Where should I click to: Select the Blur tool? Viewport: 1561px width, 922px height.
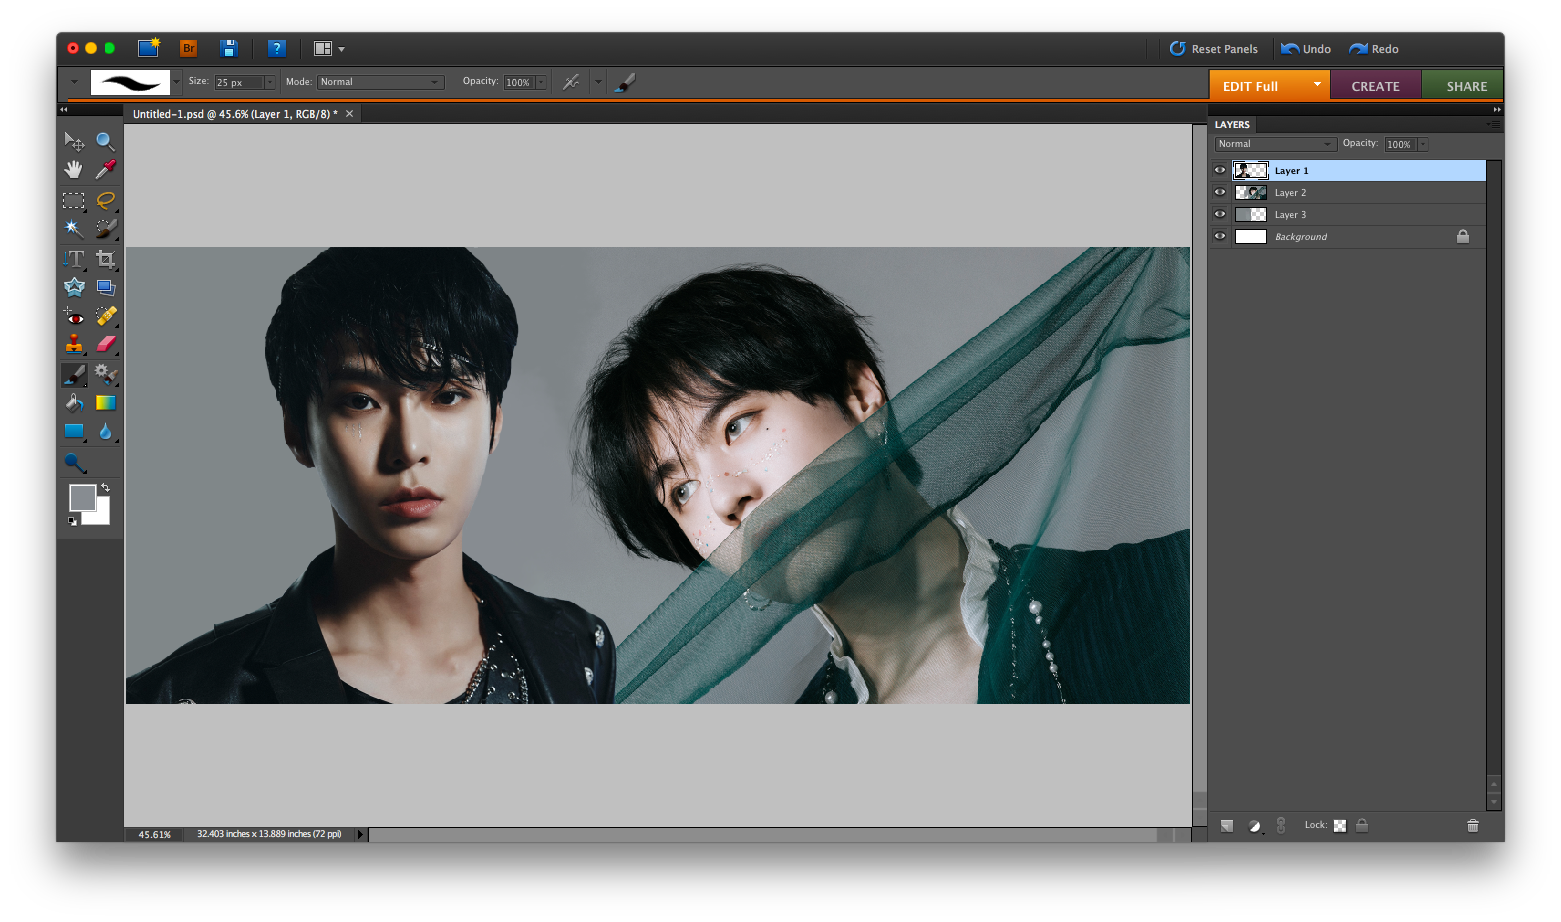coord(105,432)
